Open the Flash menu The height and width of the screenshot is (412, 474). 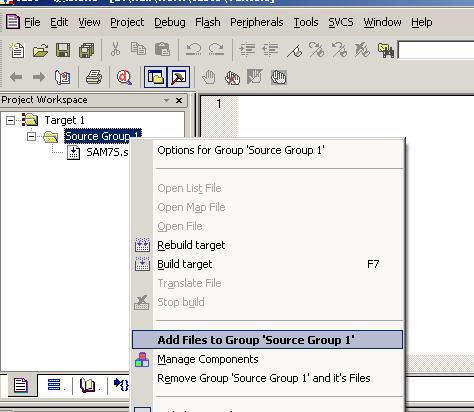(208, 22)
